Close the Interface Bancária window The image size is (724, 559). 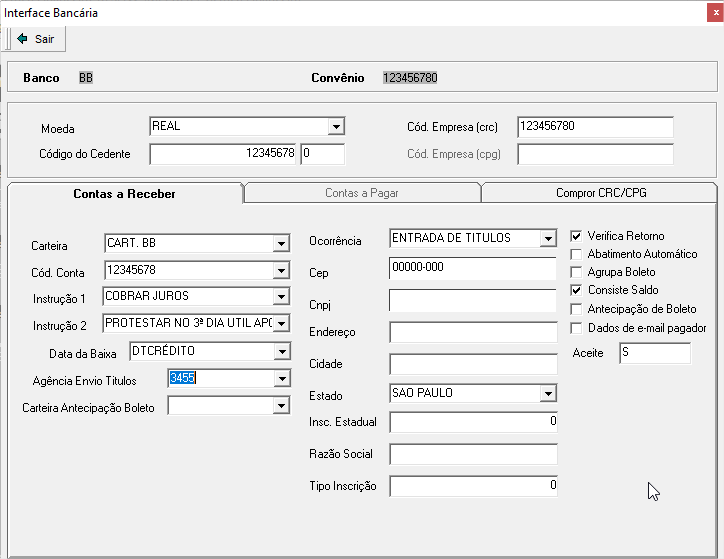pyautogui.click(x=715, y=12)
